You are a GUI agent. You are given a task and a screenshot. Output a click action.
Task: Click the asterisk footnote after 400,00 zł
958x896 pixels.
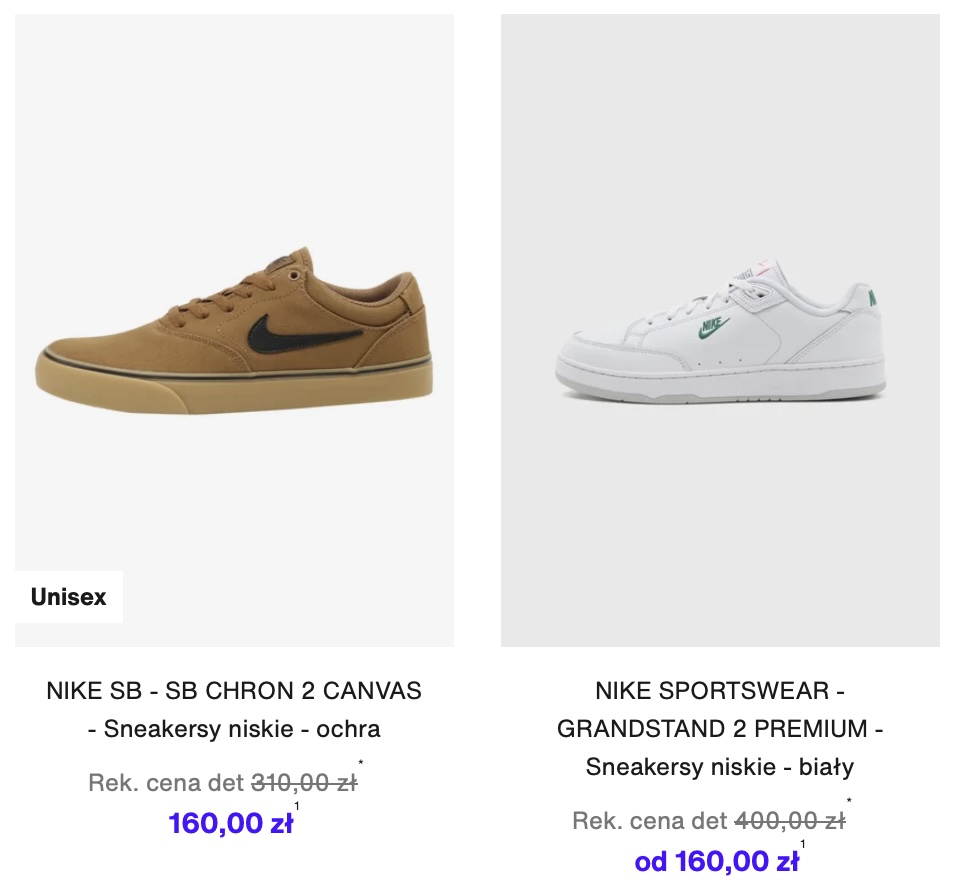pos(849,800)
